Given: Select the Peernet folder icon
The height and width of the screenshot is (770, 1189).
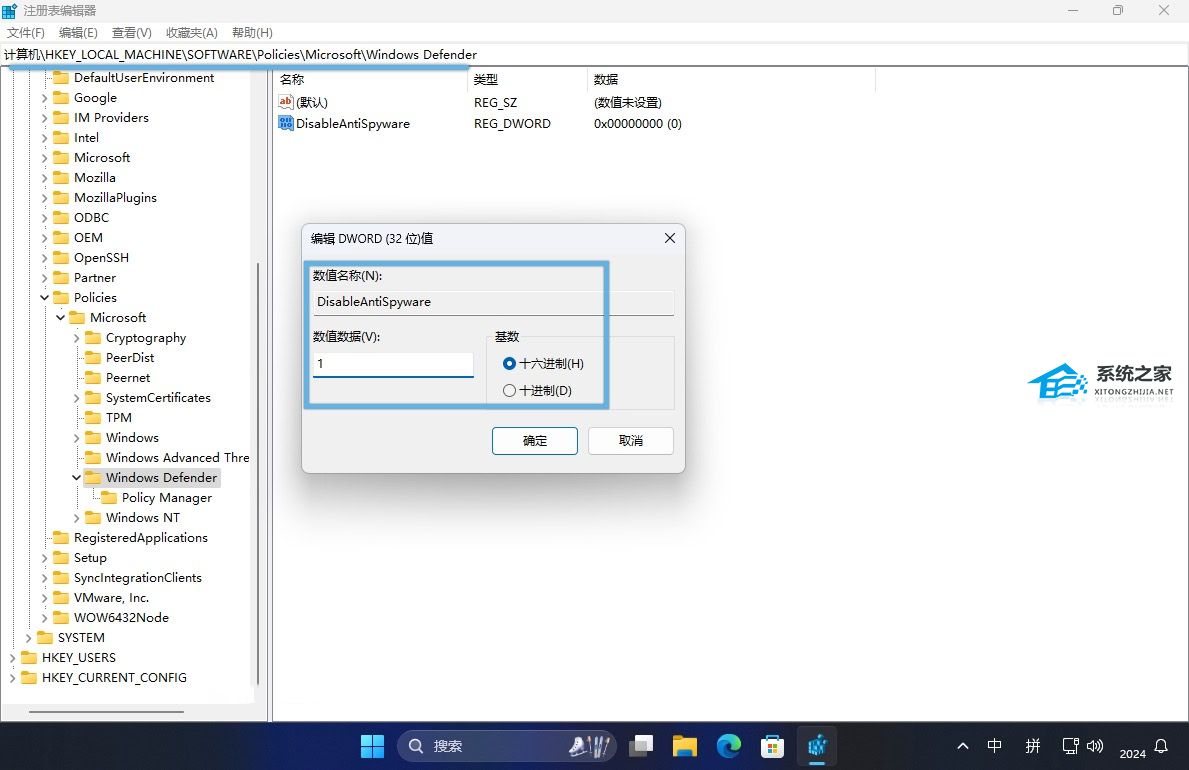Looking at the screenshot, I should (x=93, y=378).
